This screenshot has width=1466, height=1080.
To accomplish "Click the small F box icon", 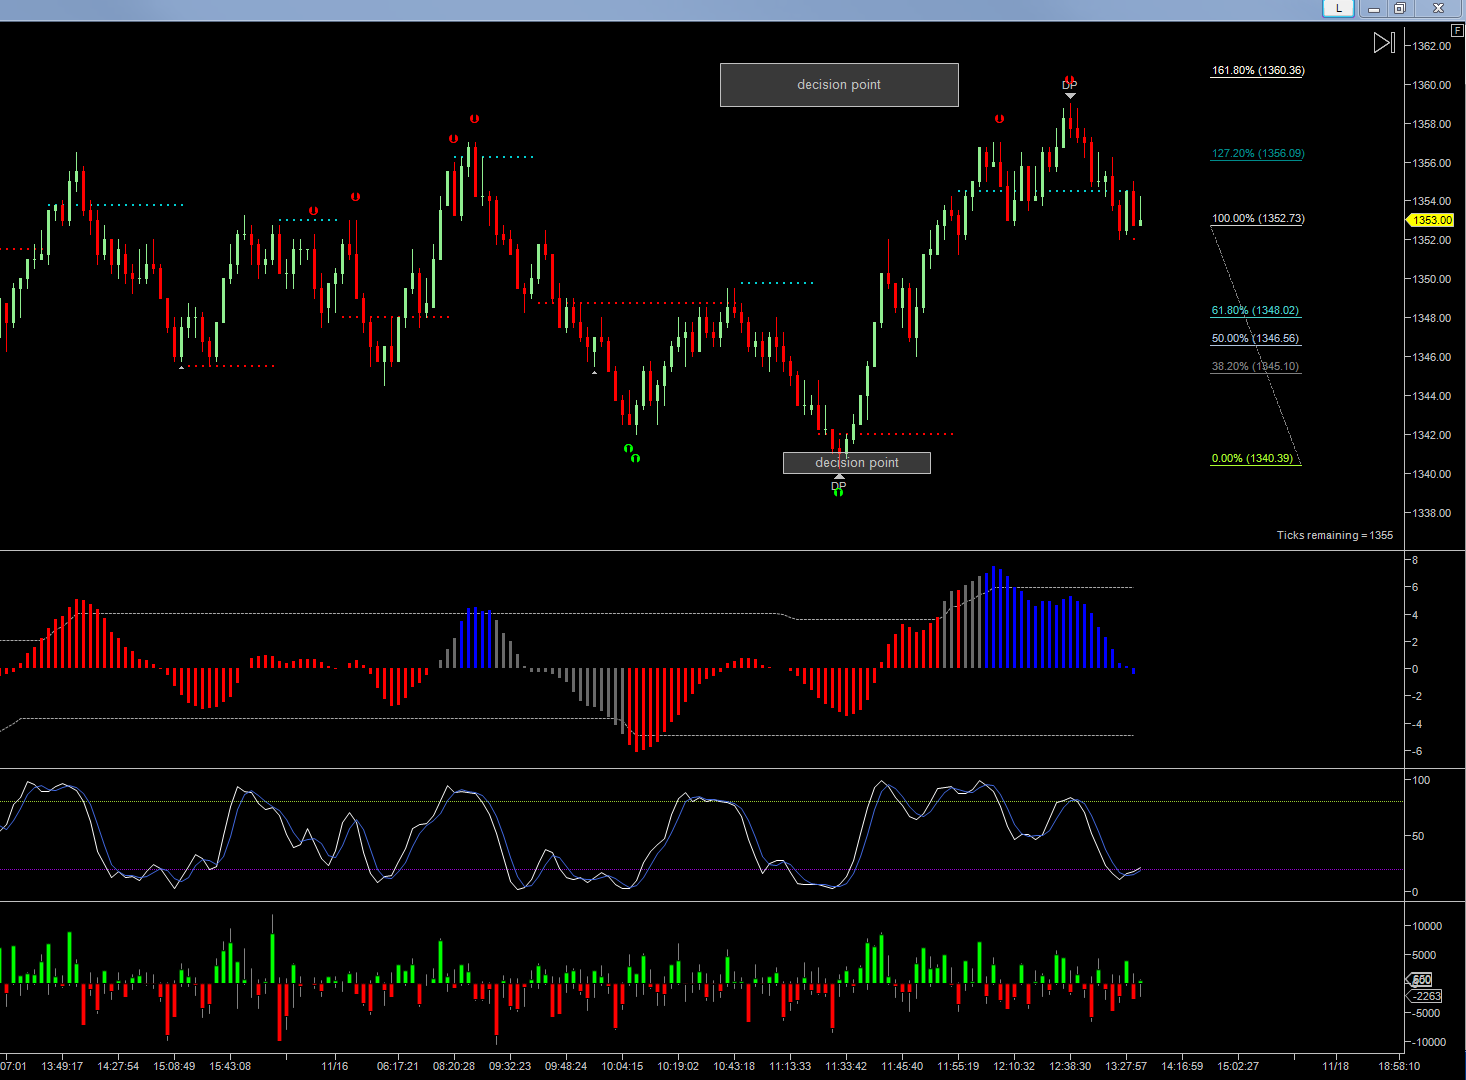I will point(1457,31).
